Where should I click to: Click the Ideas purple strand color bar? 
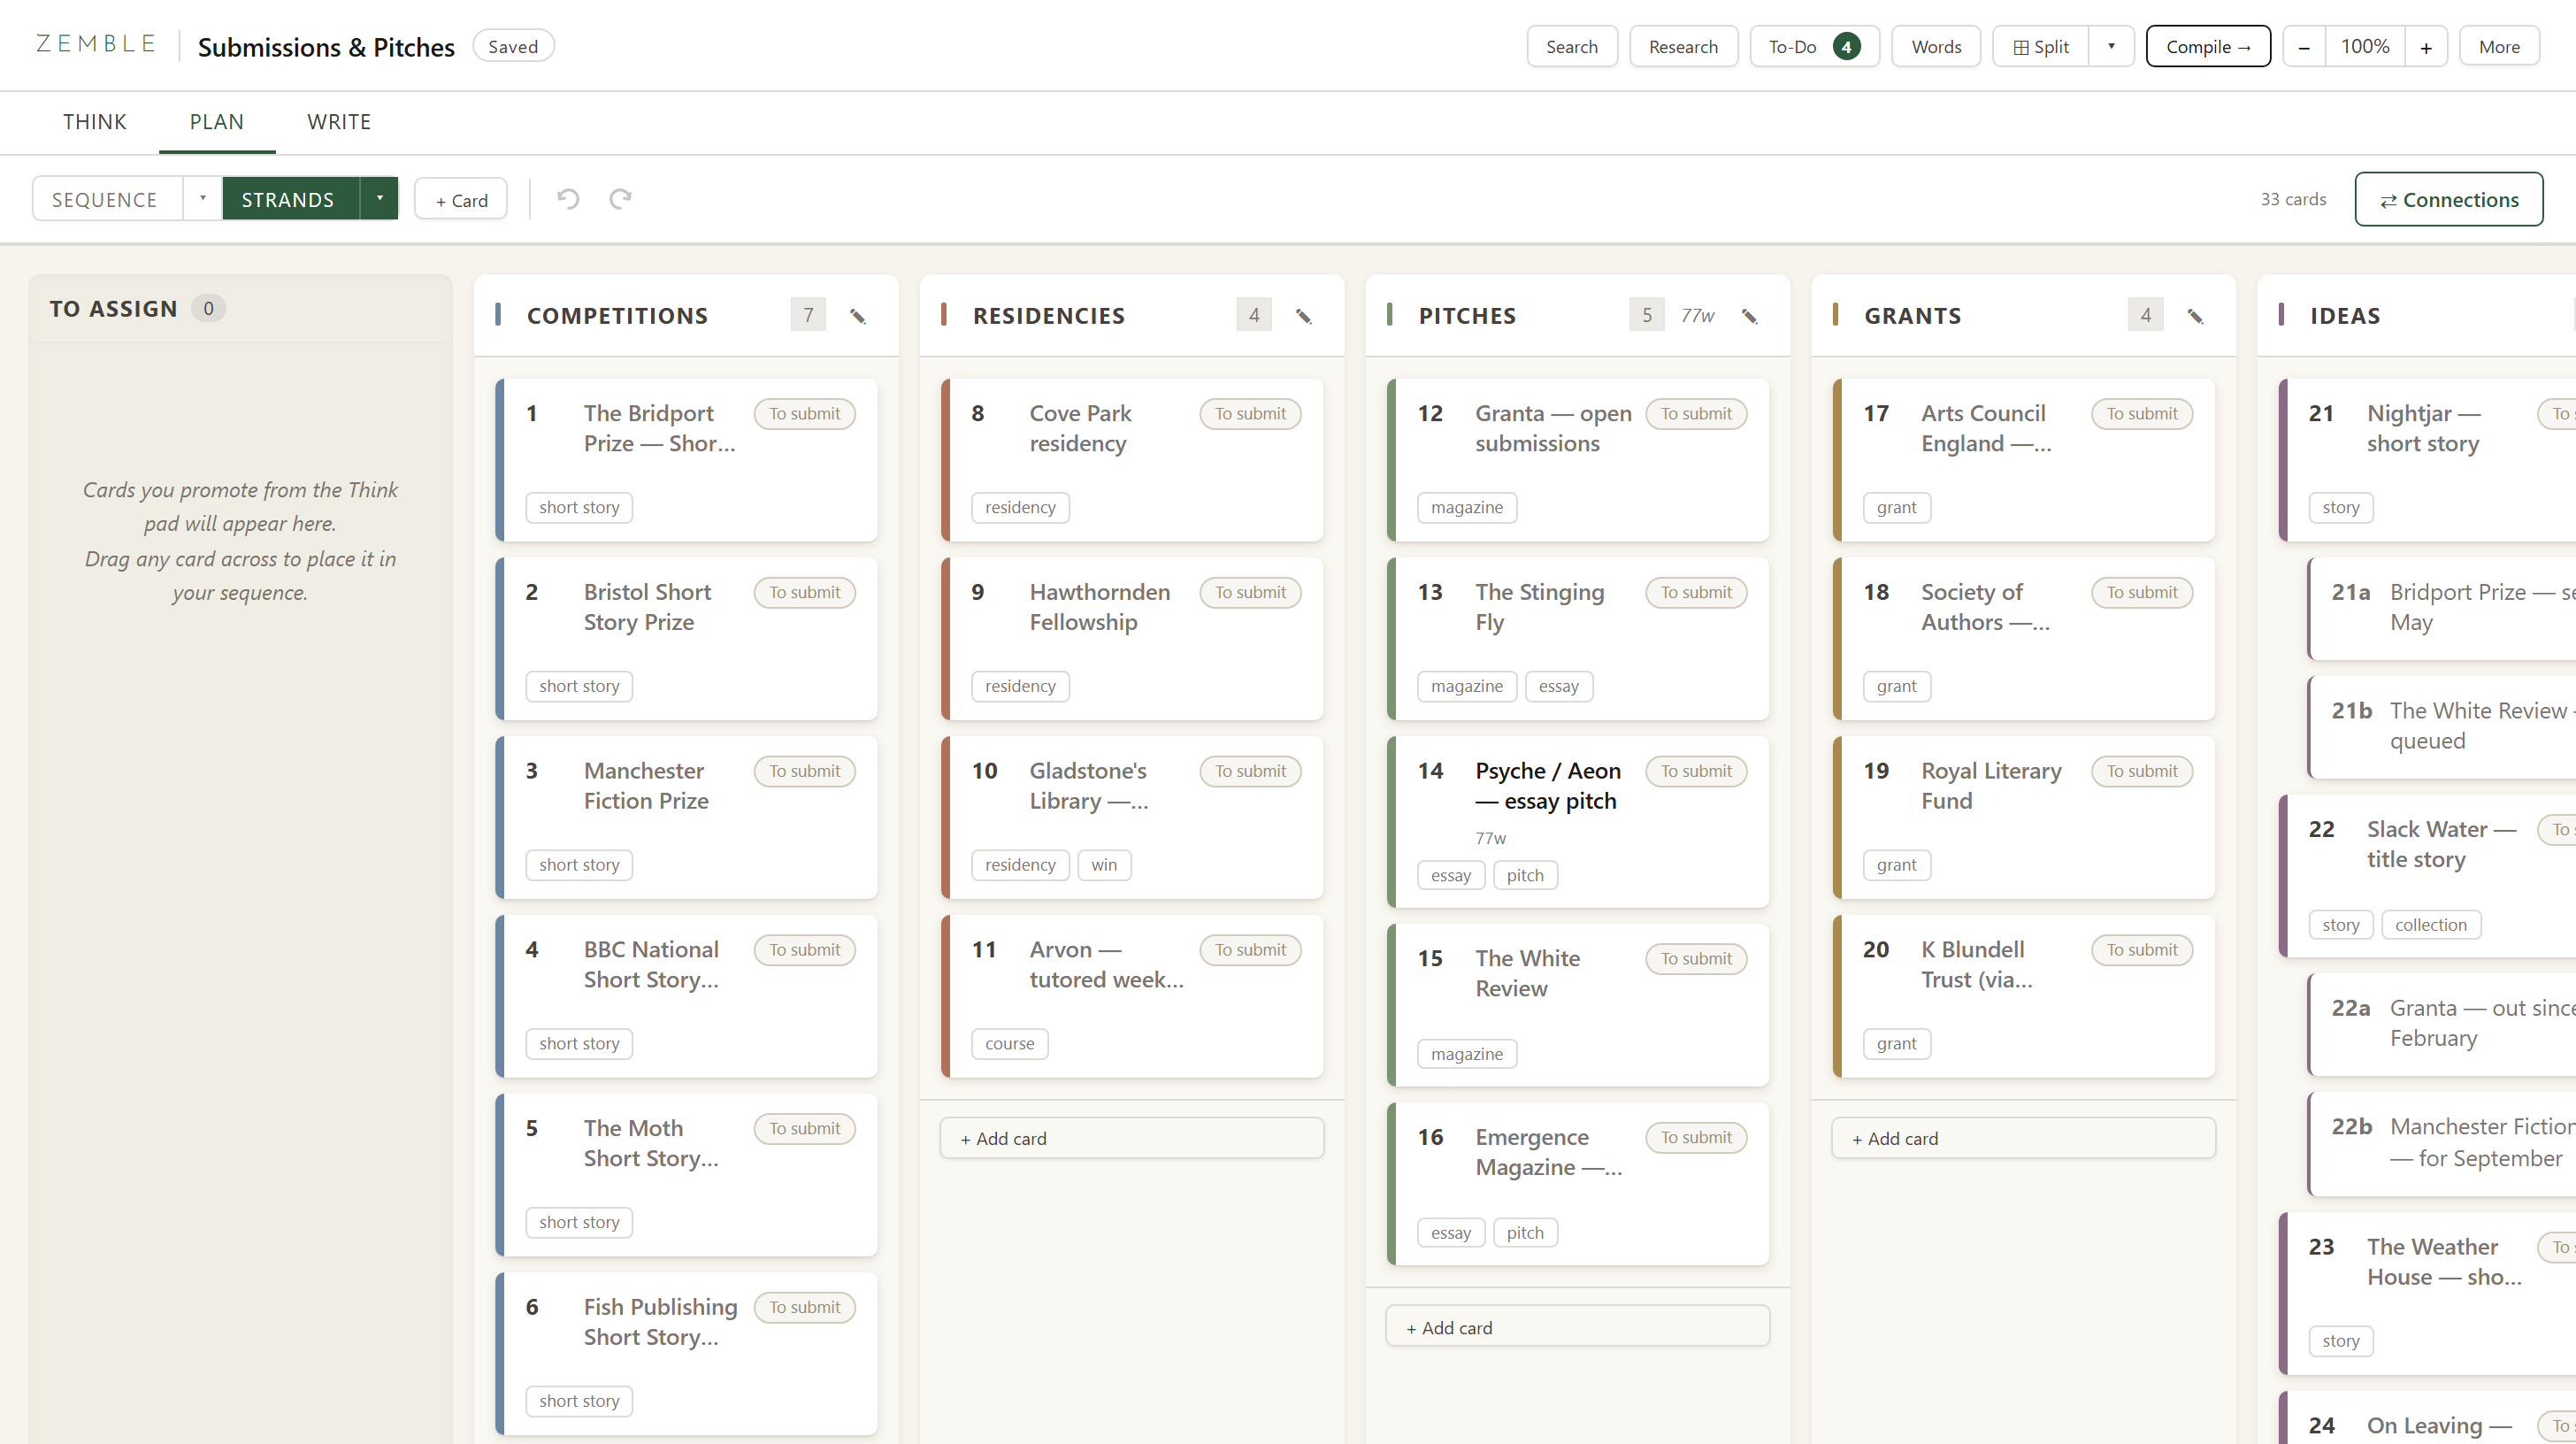tap(2281, 315)
